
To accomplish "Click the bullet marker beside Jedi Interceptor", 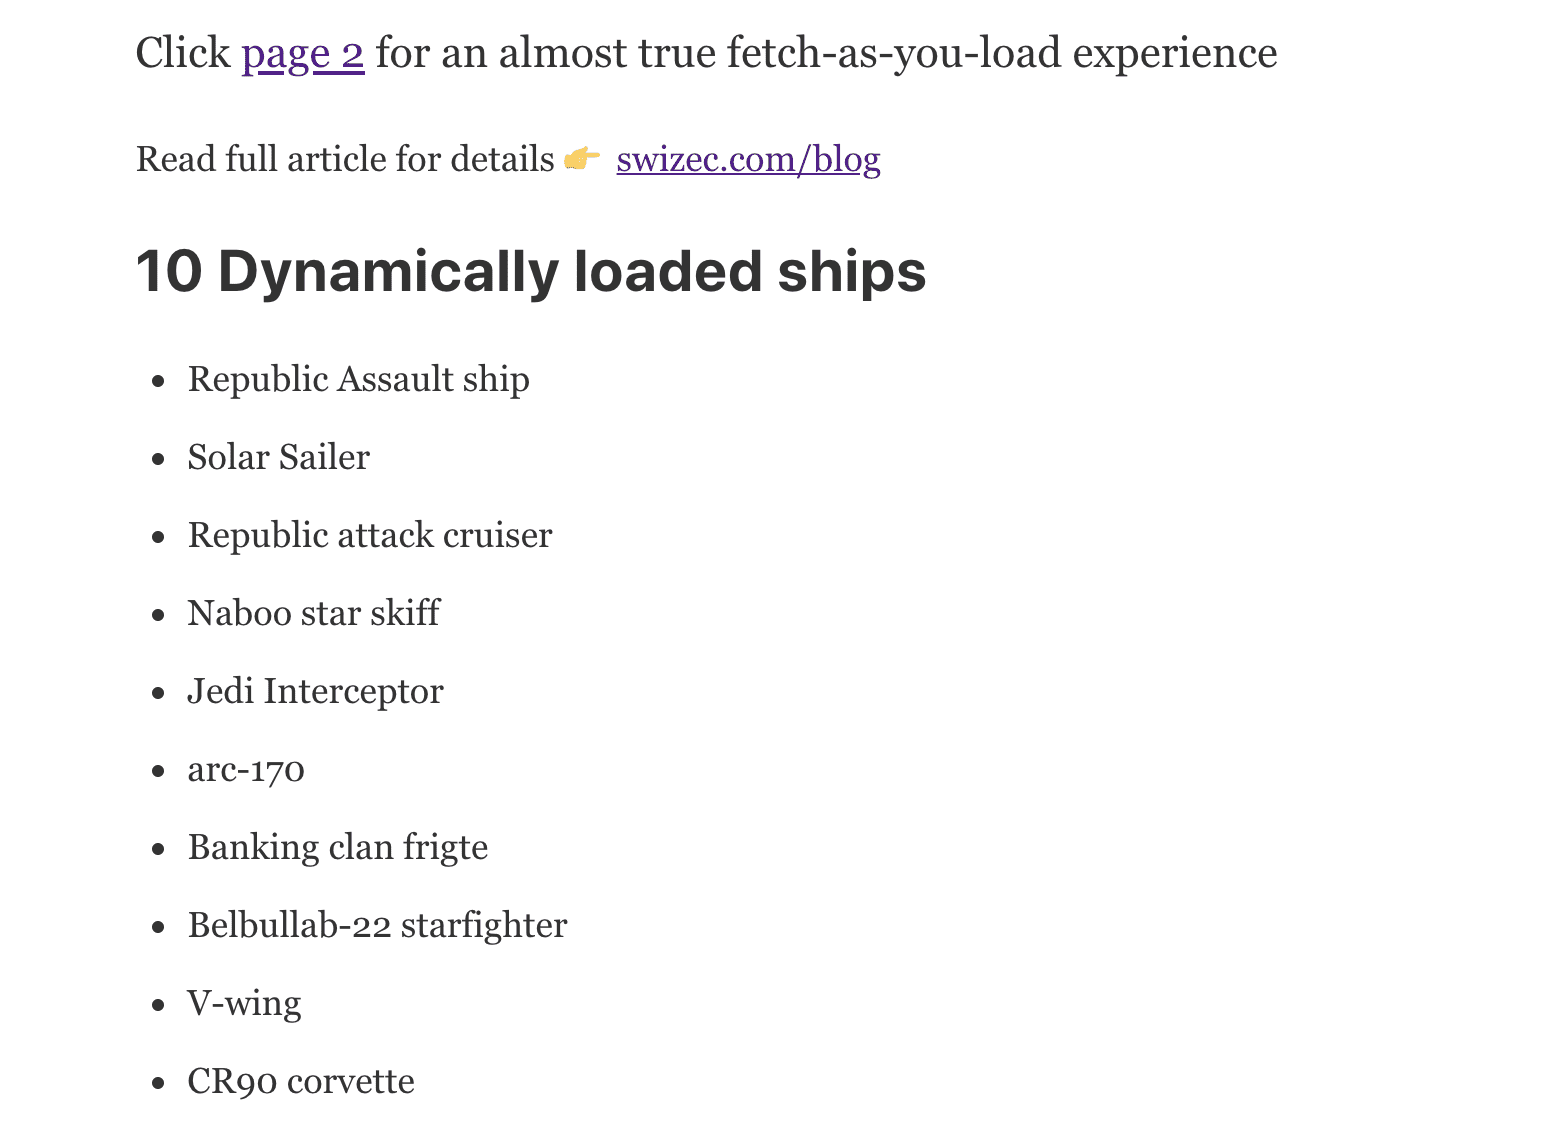I will (158, 693).
